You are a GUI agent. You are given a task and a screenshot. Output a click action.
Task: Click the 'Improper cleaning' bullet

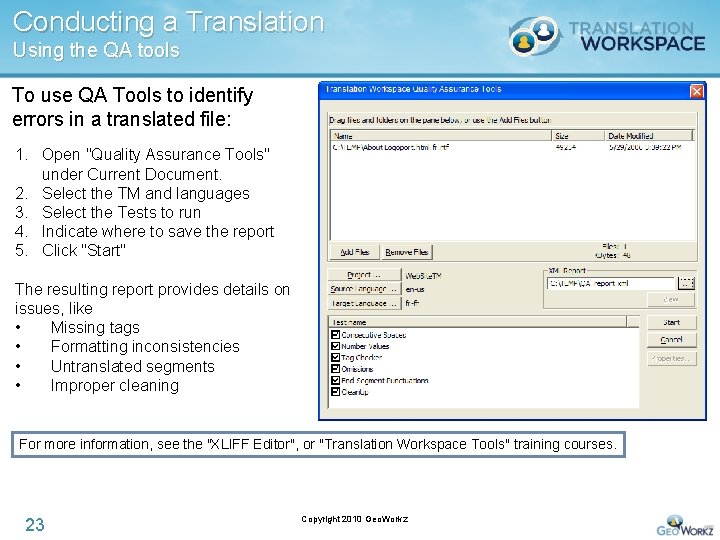pos(115,385)
